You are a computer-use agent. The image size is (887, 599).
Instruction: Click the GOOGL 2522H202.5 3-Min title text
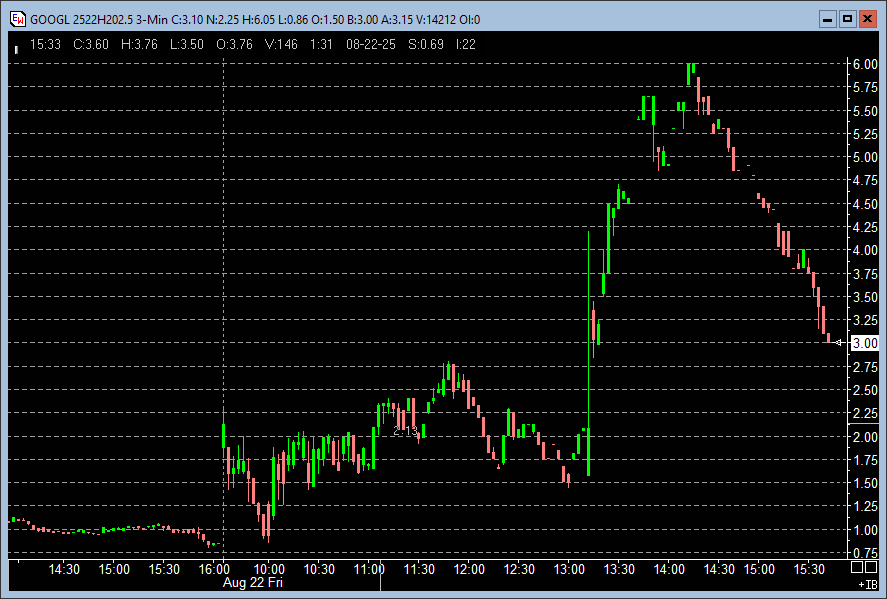99,20
